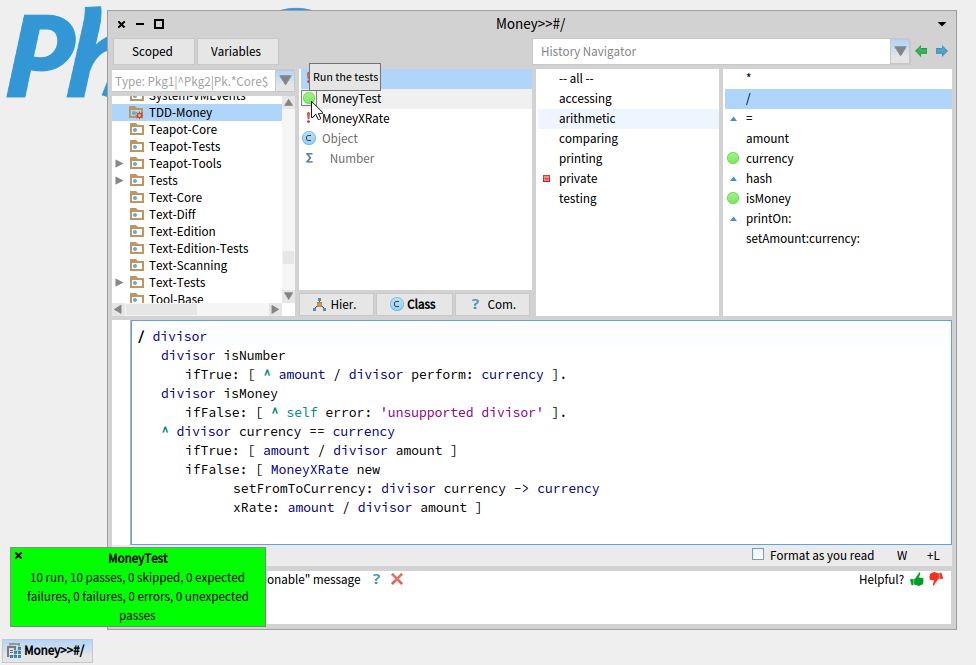976x665 pixels.
Task: Run tests via MoneyTest green circle icon
Action: [x=309, y=98]
